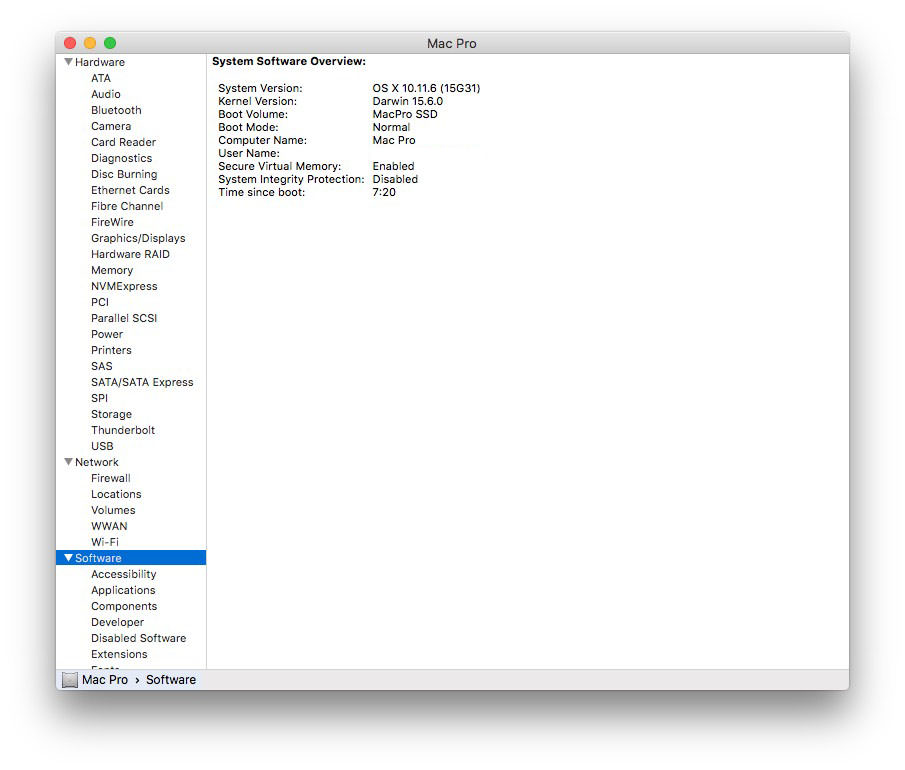Open Volumes under Network

tap(113, 510)
